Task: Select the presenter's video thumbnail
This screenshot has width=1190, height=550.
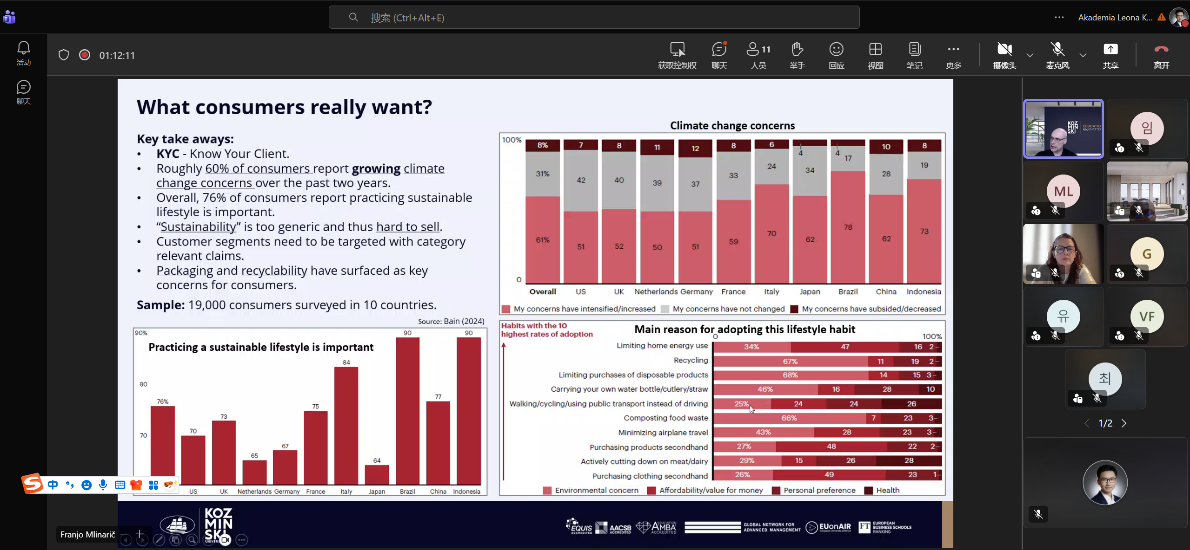Action: click(x=1063, y=129)
